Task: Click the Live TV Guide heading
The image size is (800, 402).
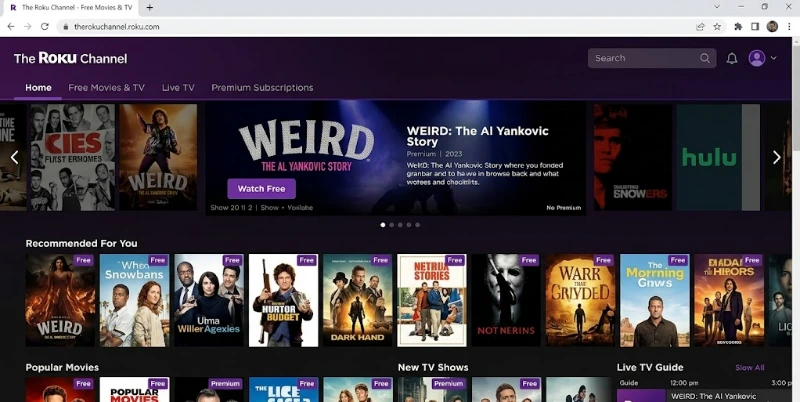Action: 650,367
